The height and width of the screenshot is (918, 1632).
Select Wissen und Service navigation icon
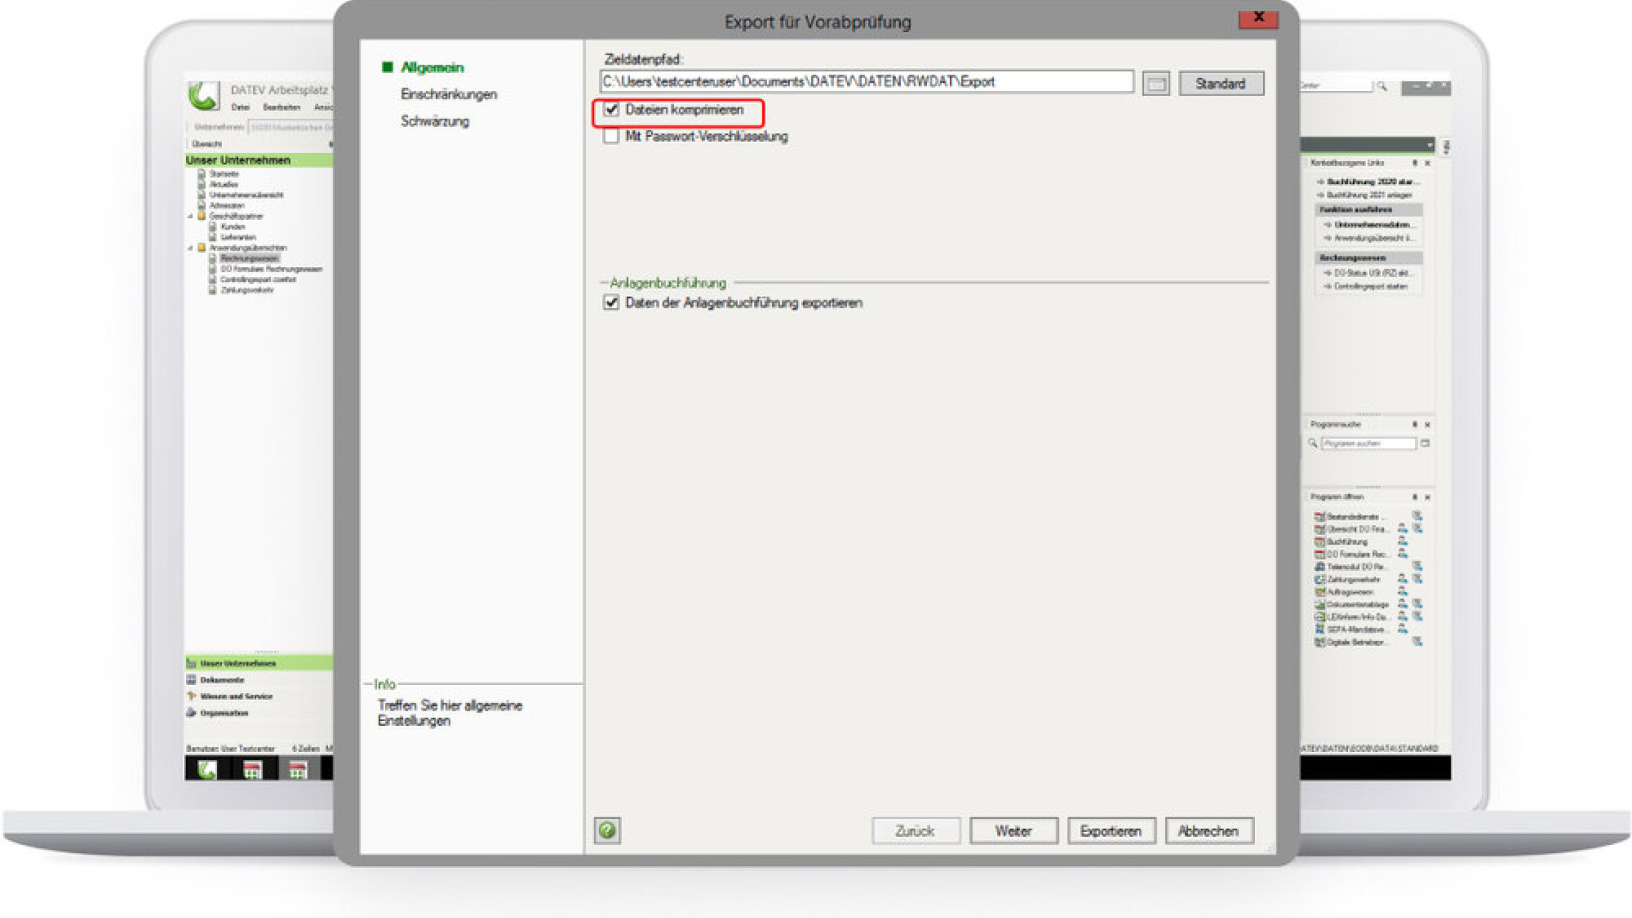(x=191, y=696)
